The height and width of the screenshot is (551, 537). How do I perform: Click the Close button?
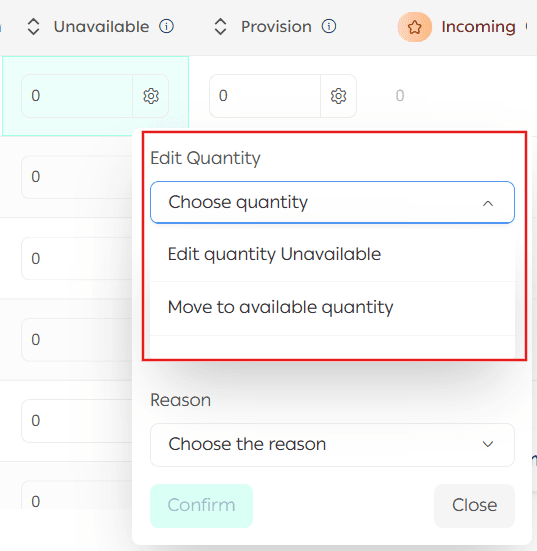click(474, 506)
